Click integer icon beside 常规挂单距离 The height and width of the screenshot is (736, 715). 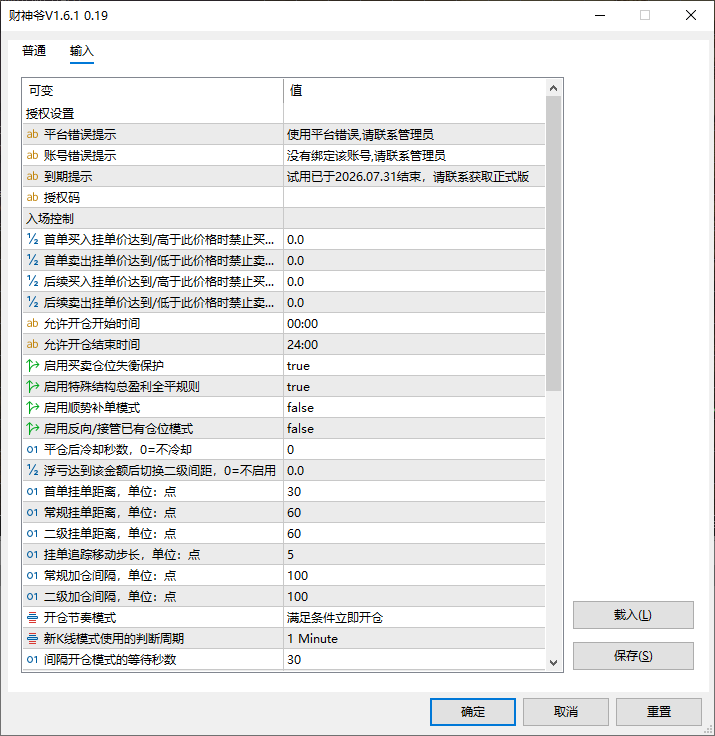(32, 513)
